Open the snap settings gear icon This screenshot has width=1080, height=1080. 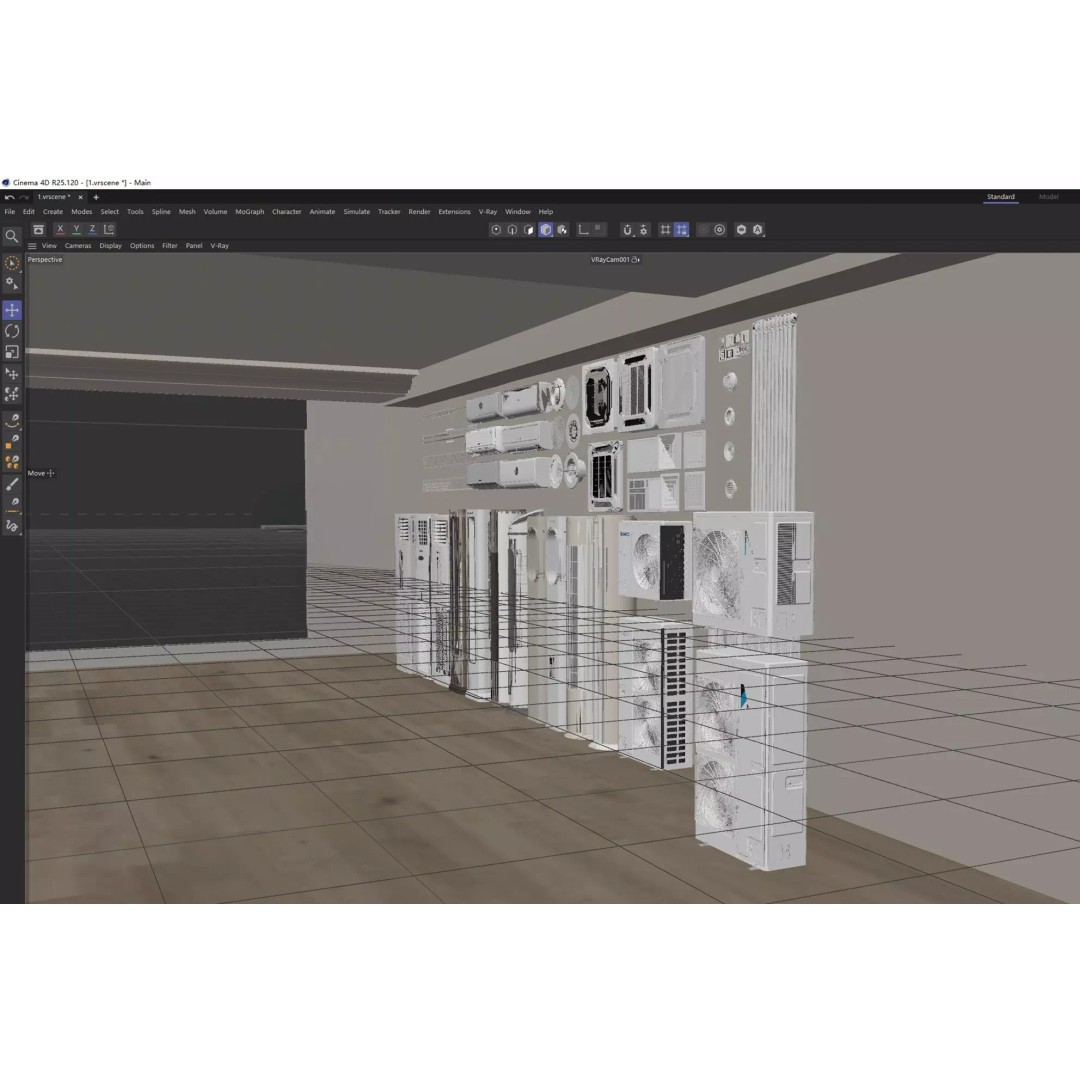643,230
